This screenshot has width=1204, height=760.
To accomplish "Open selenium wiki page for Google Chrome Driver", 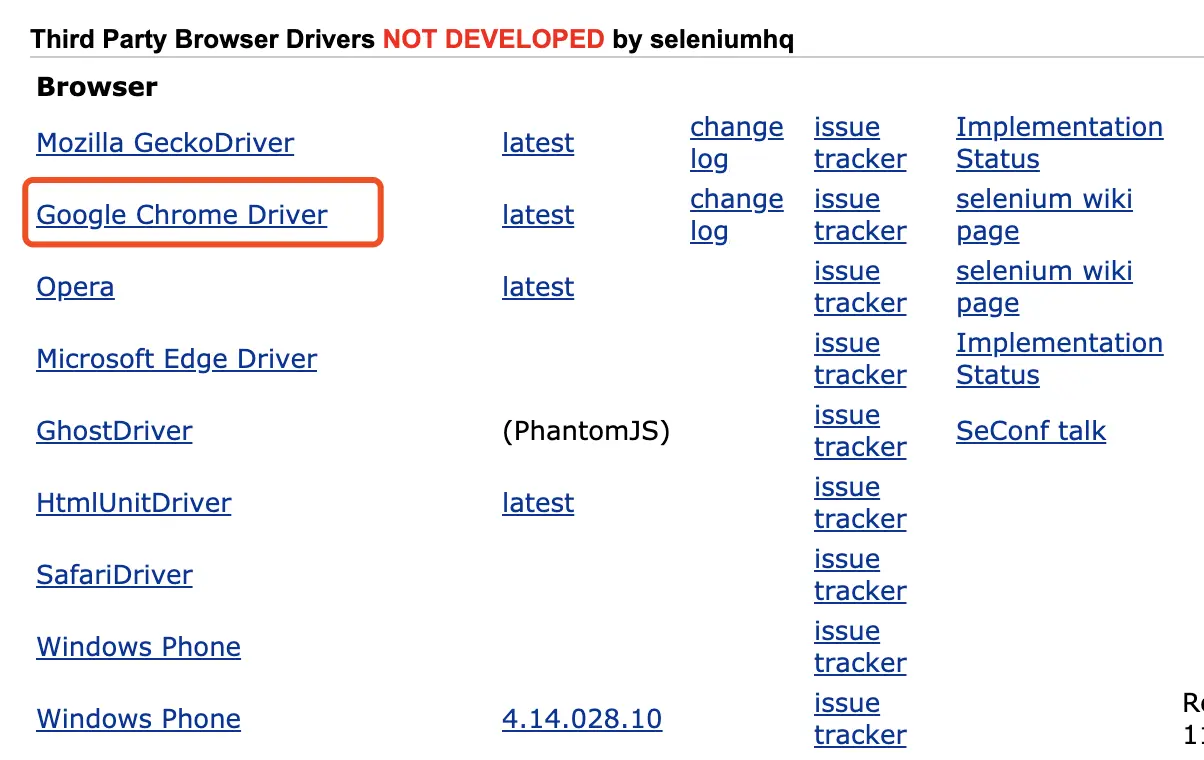I will 1044,215.
